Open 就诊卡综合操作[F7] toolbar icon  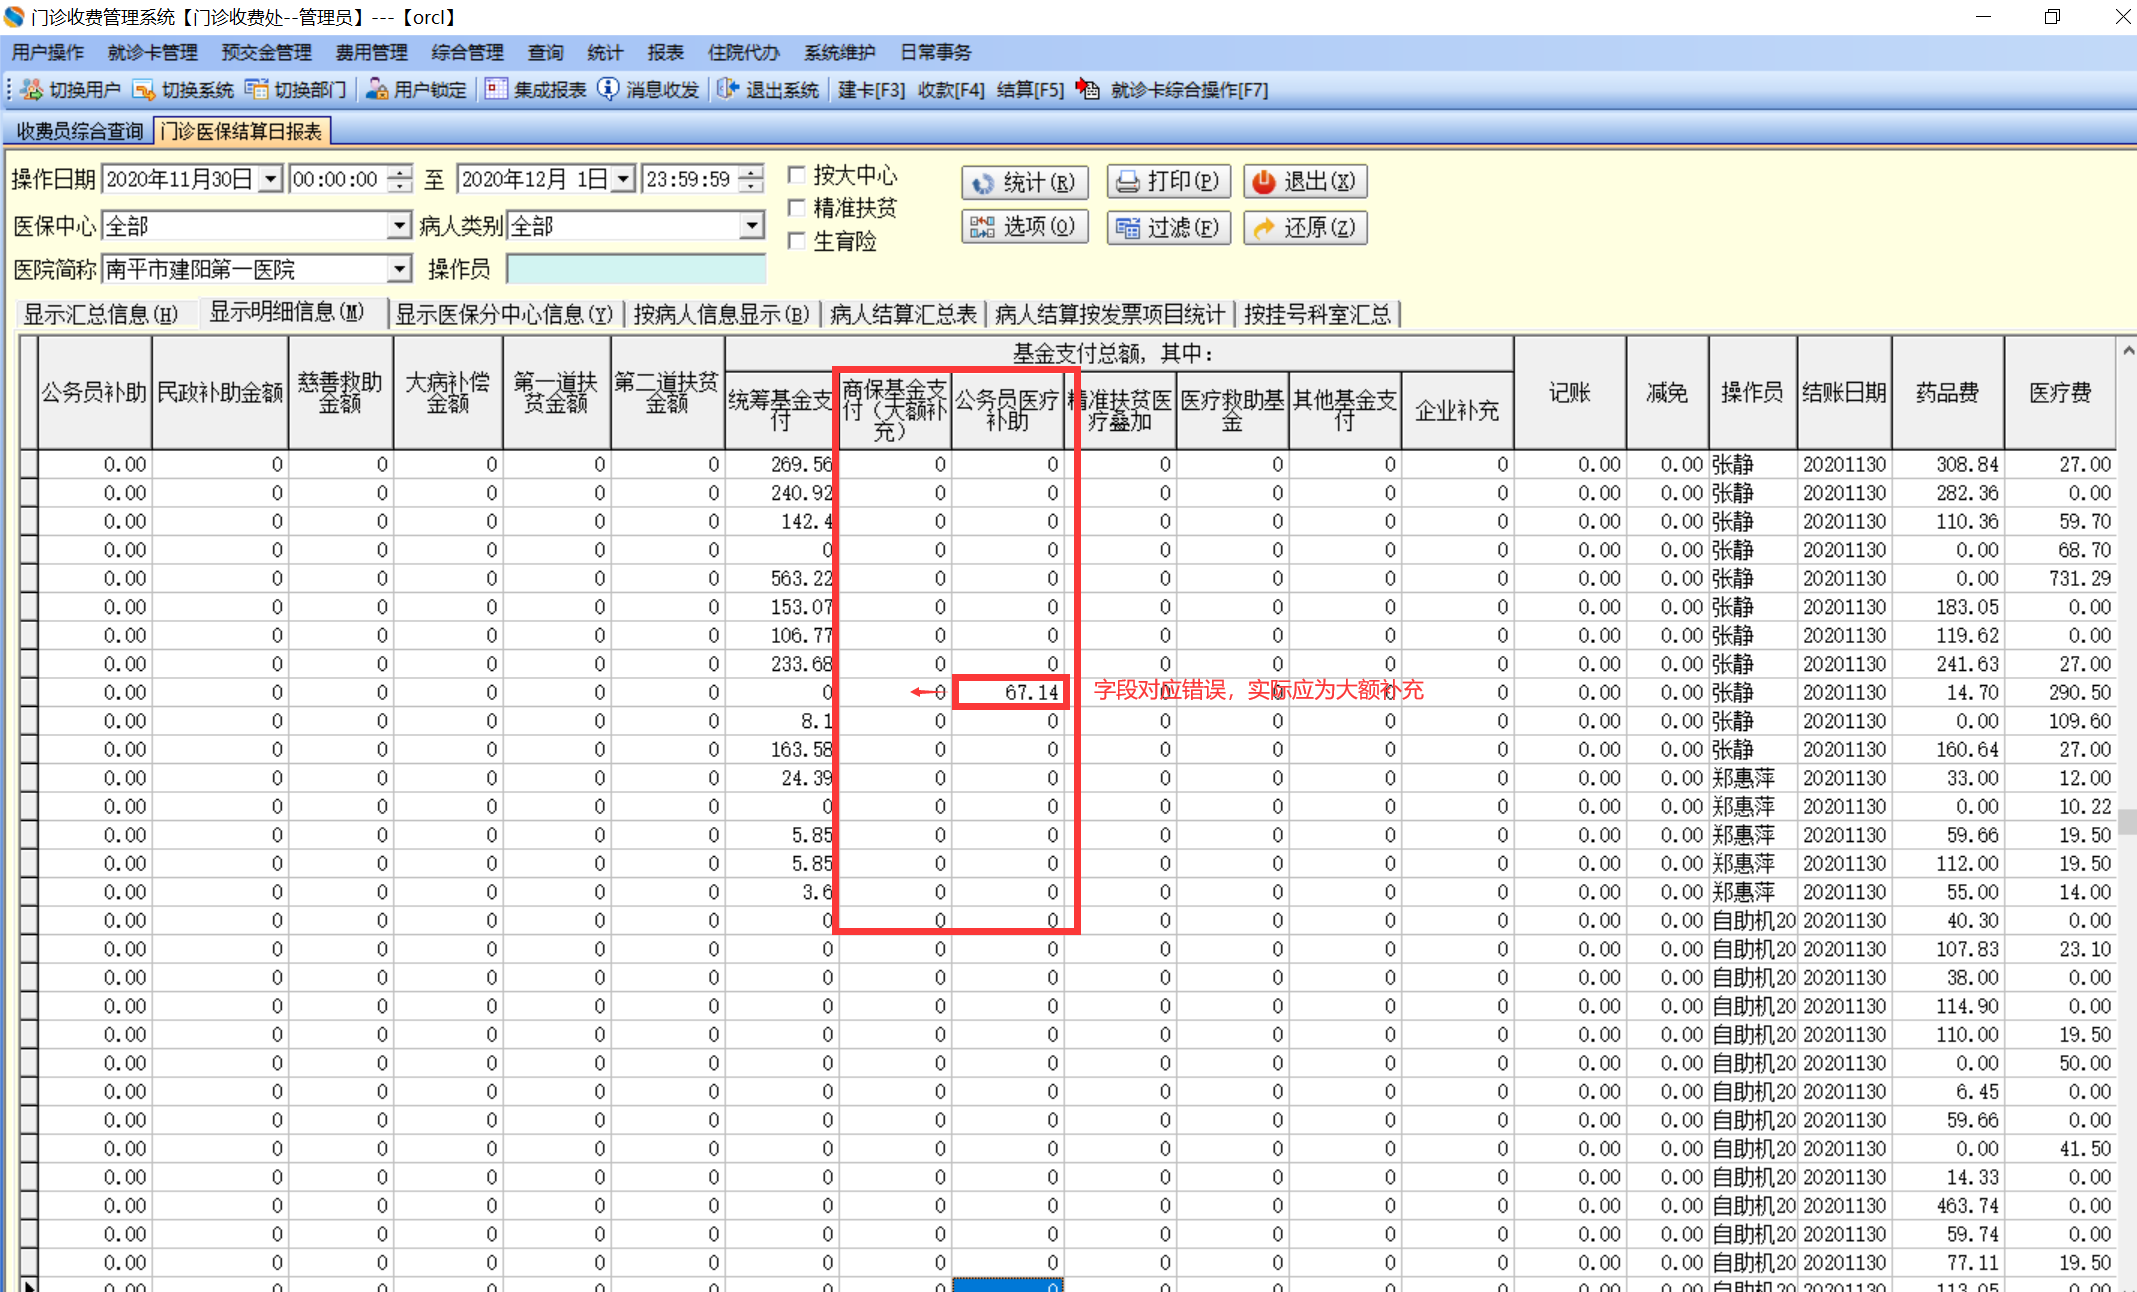coord(1088,90)
